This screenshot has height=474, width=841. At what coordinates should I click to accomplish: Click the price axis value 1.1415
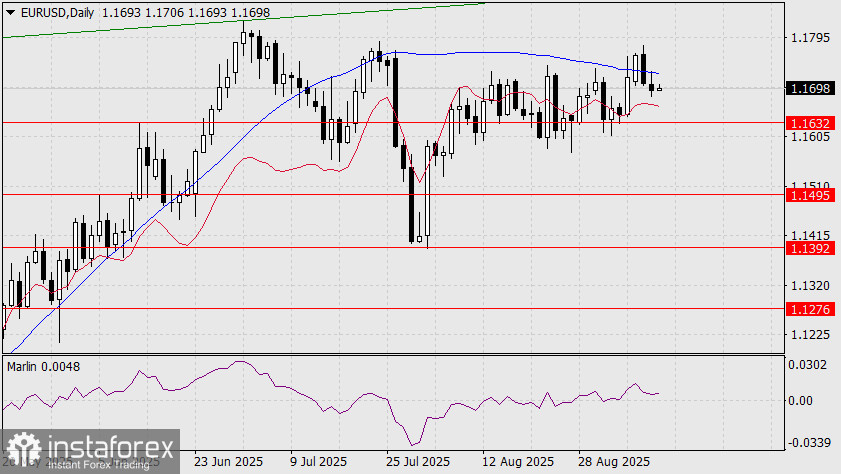pos(810,235)
